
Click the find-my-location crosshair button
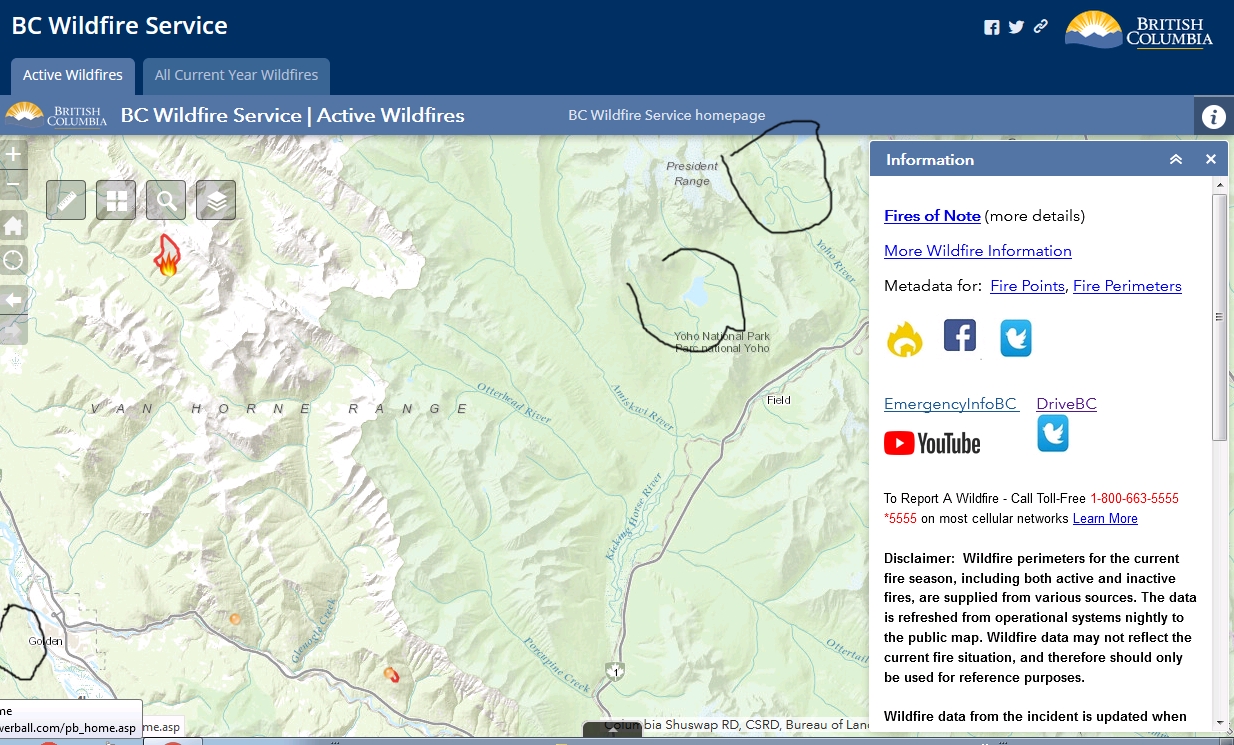13,260
